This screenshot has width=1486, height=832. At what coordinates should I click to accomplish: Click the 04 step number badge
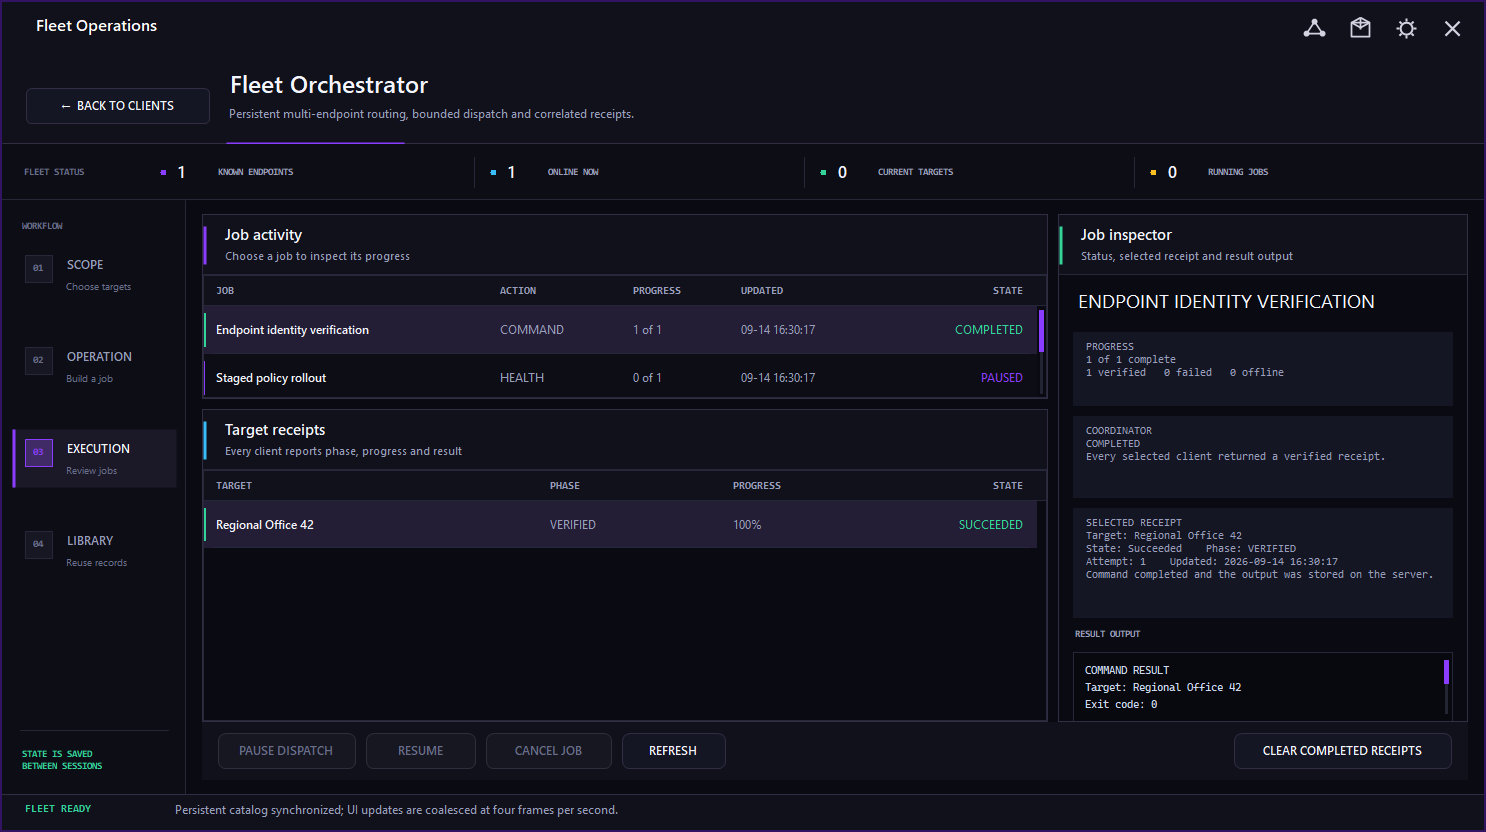click(x=38, y=544)
